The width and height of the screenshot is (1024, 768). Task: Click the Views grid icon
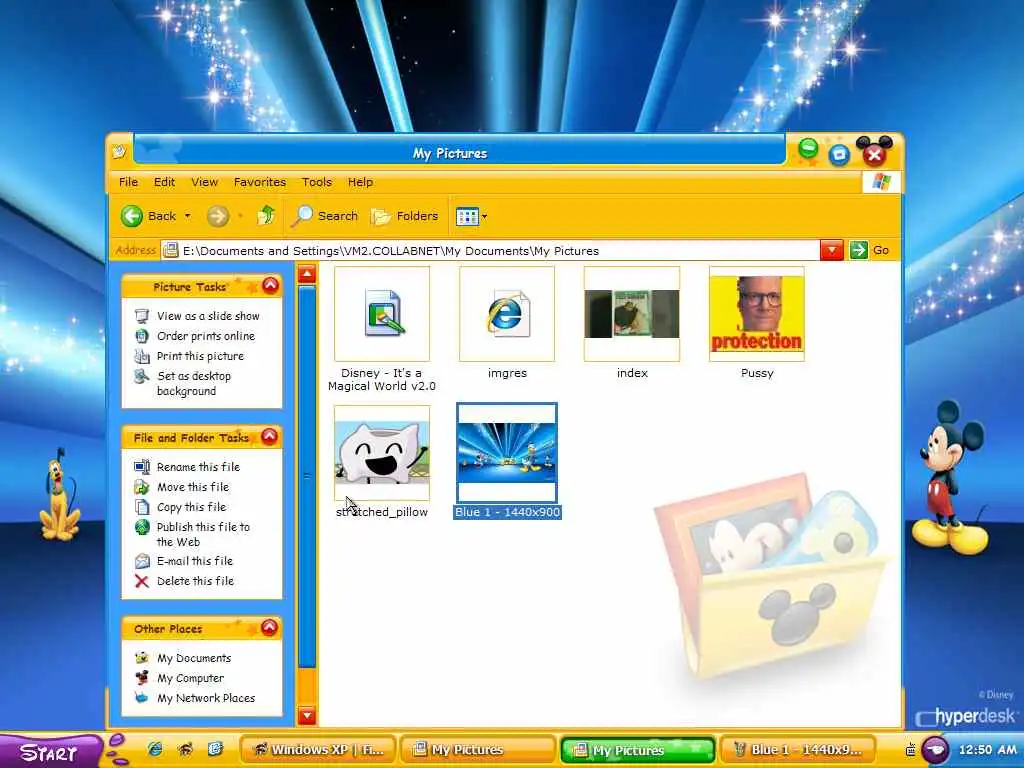click(x=467, y=216)
